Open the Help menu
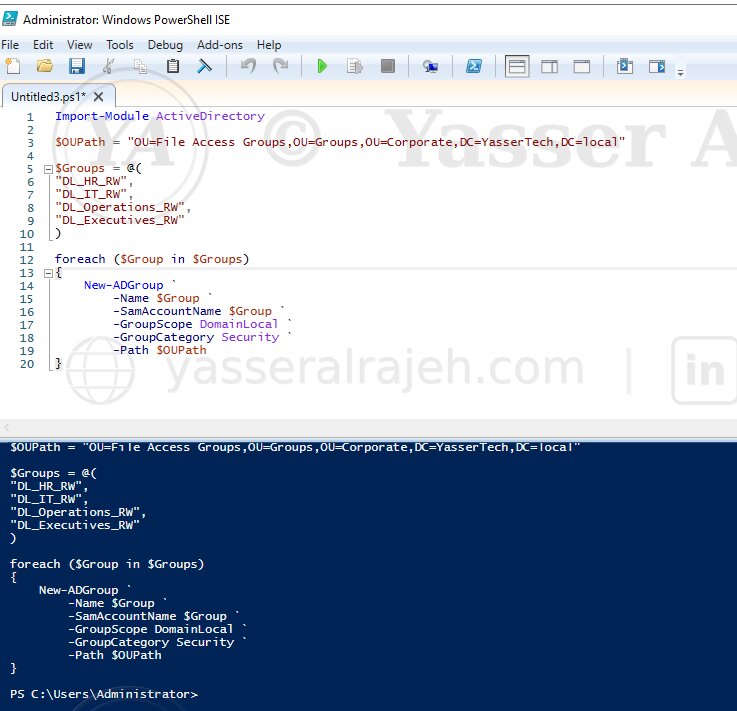 pyautogui.click(x=269, y=45)
